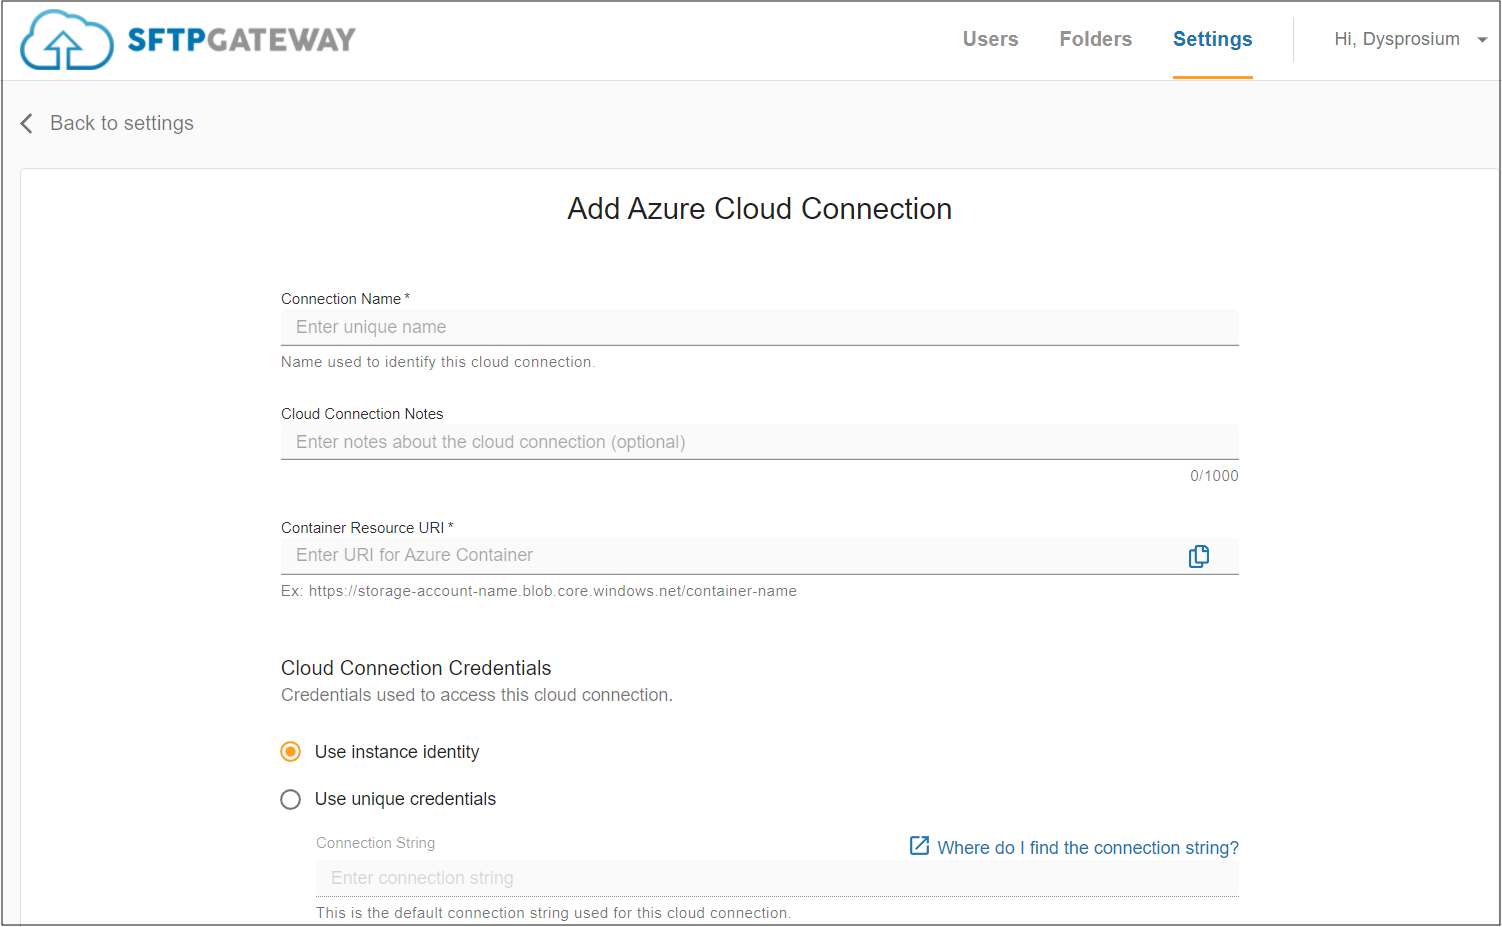Screen dimensions: 1502x927
Task: Click the SFTP Gateway cloud logo
Action: point(67,40)
